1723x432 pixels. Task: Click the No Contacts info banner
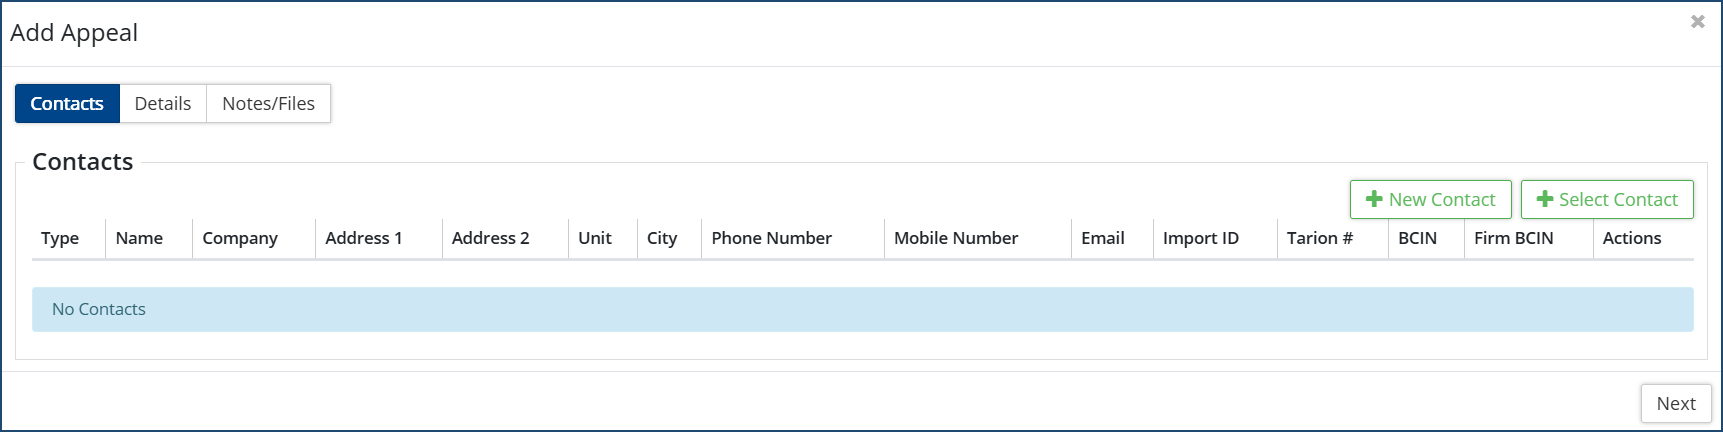click(x=862, y=310)
